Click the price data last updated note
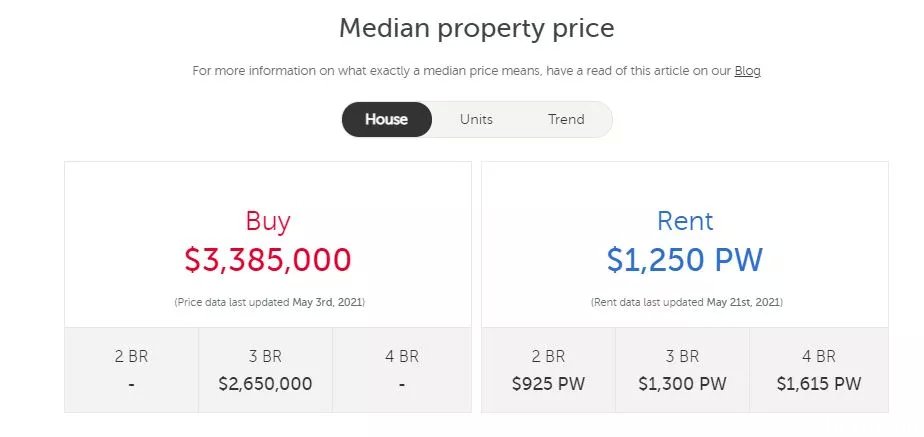924x437 pixels. 269,302
